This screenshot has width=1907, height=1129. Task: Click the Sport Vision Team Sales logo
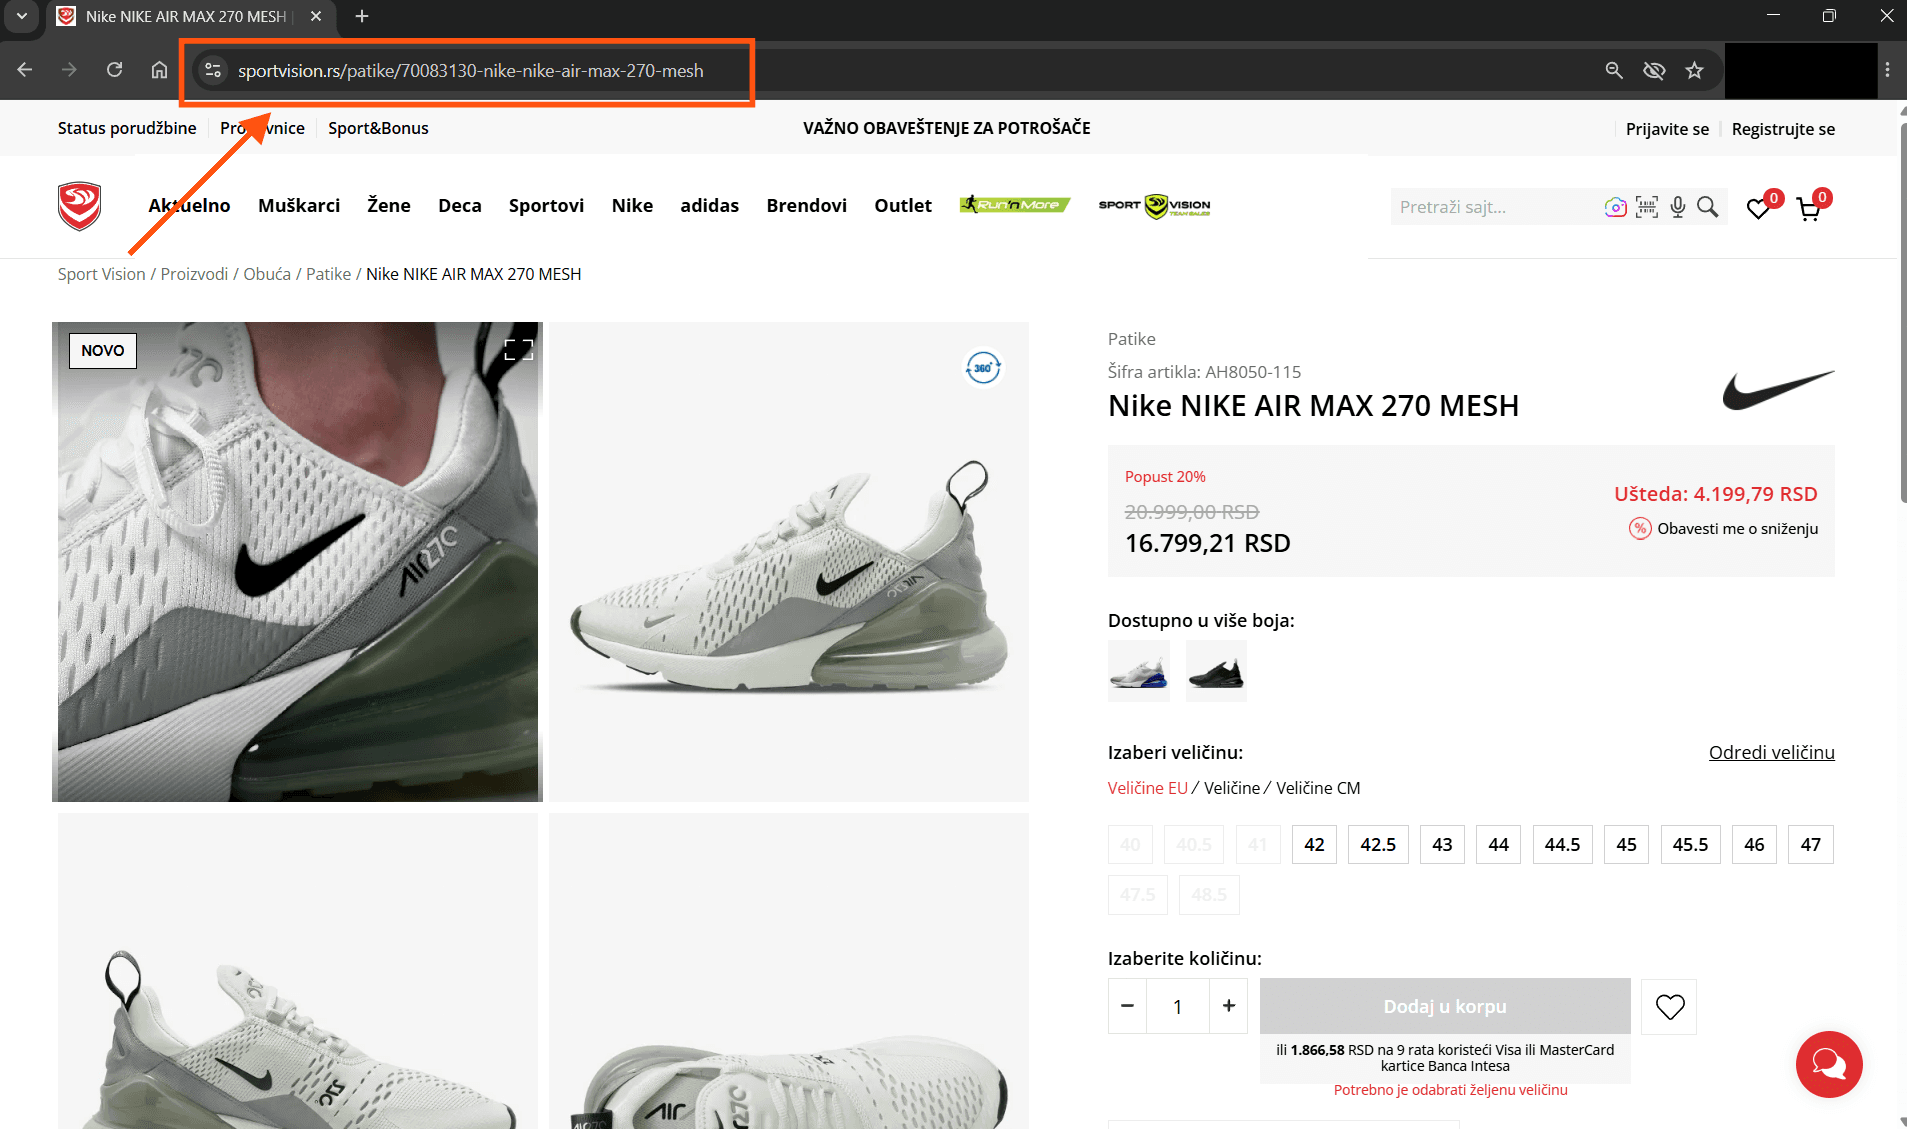tap(1155, 205)
